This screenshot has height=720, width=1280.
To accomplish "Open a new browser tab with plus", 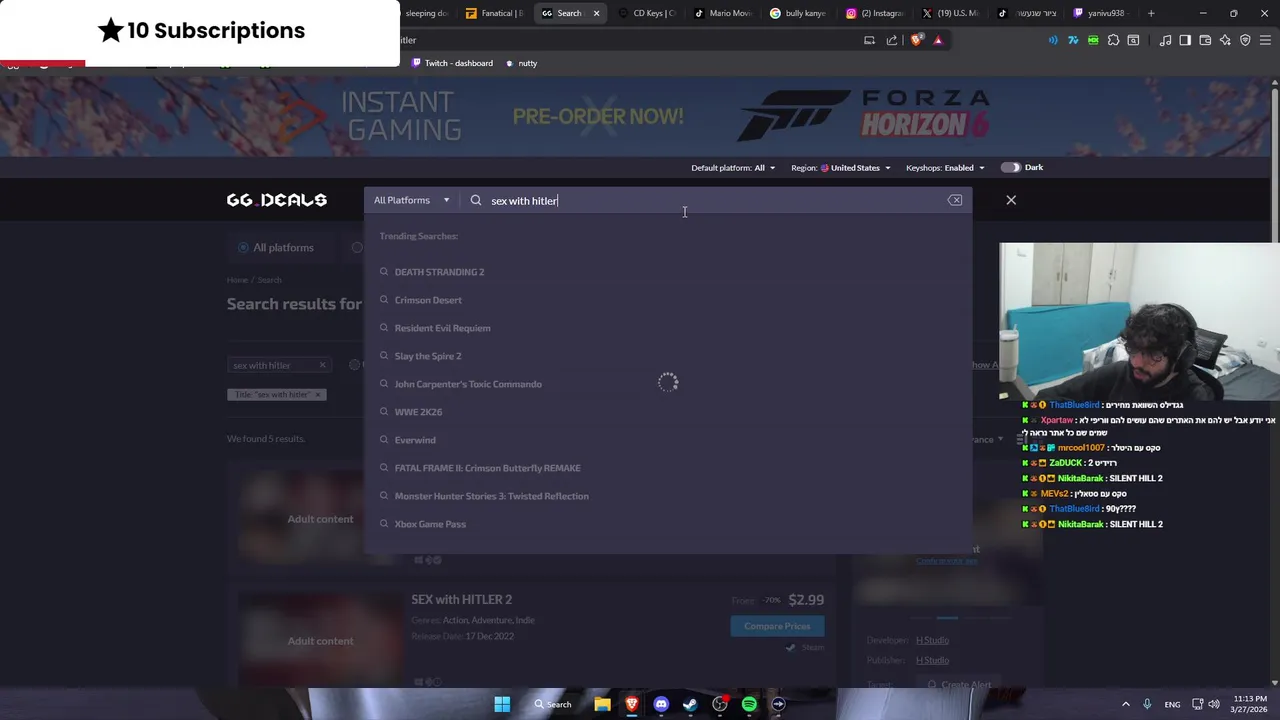I will coord(1151,13).
